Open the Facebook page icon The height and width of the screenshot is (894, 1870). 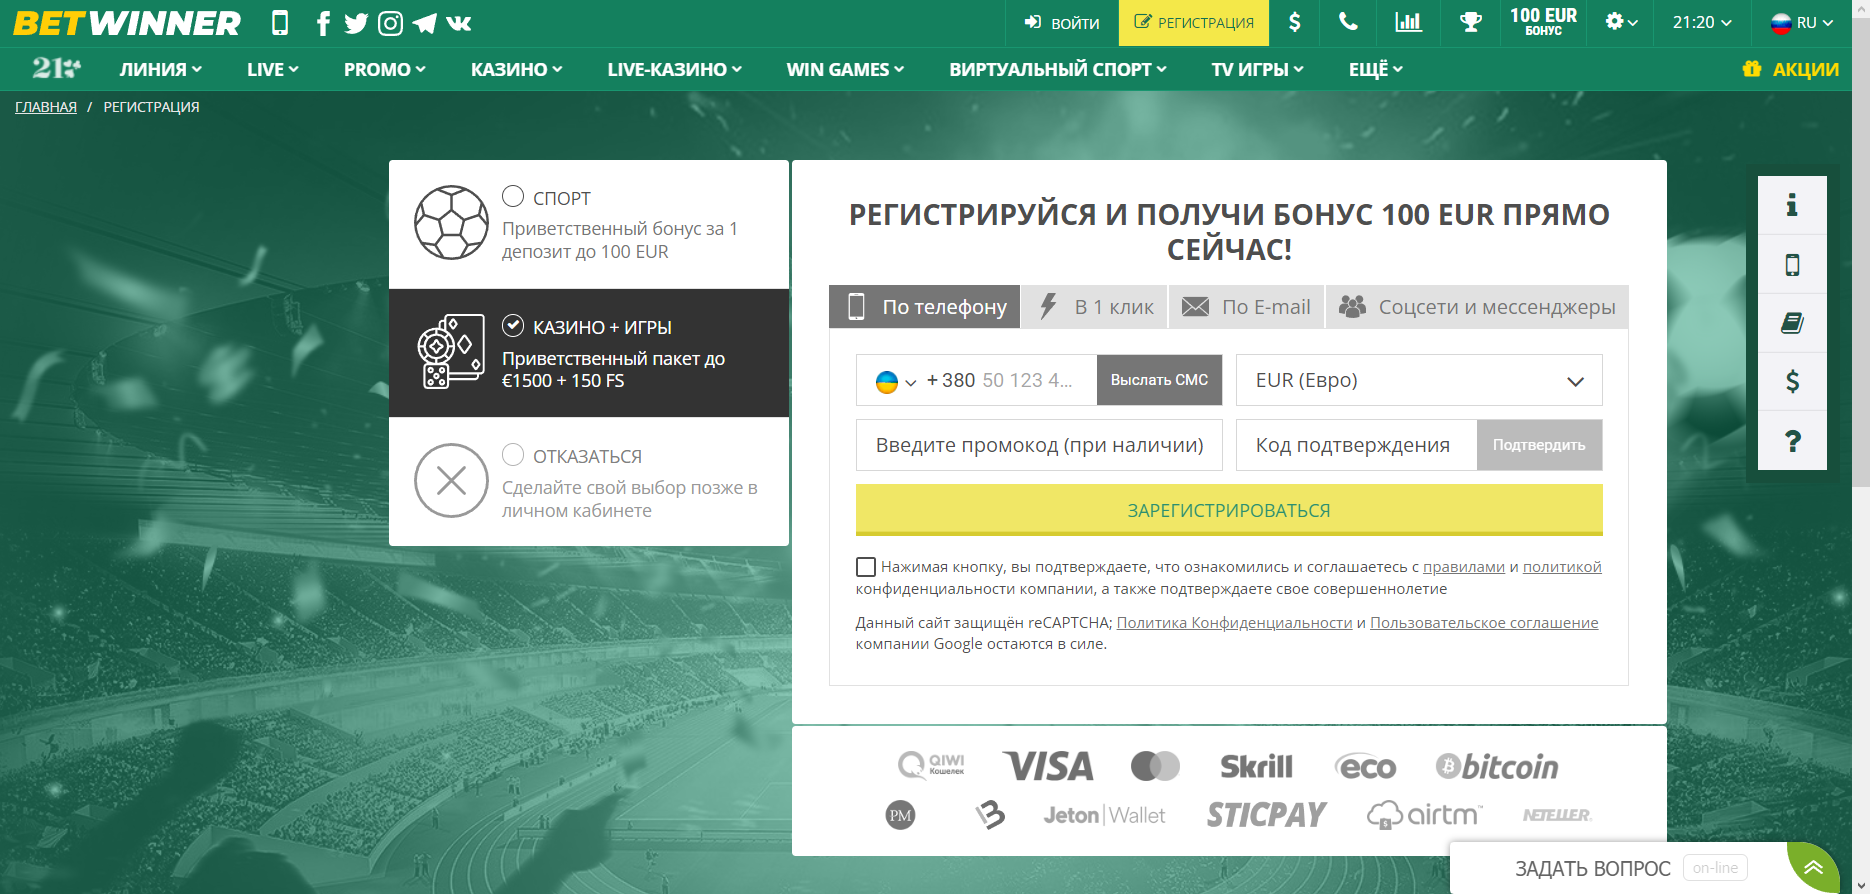(x=323, y=23)
